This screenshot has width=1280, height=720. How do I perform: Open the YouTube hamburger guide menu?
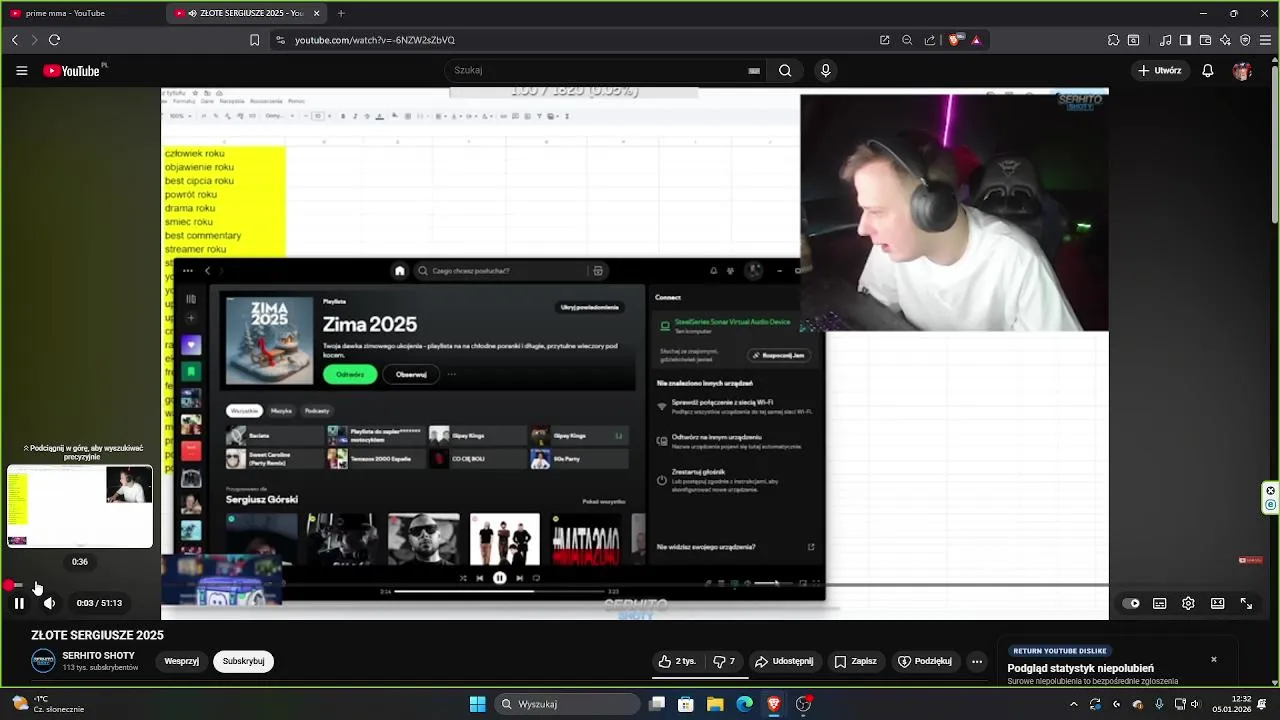(x=21, y=71)
